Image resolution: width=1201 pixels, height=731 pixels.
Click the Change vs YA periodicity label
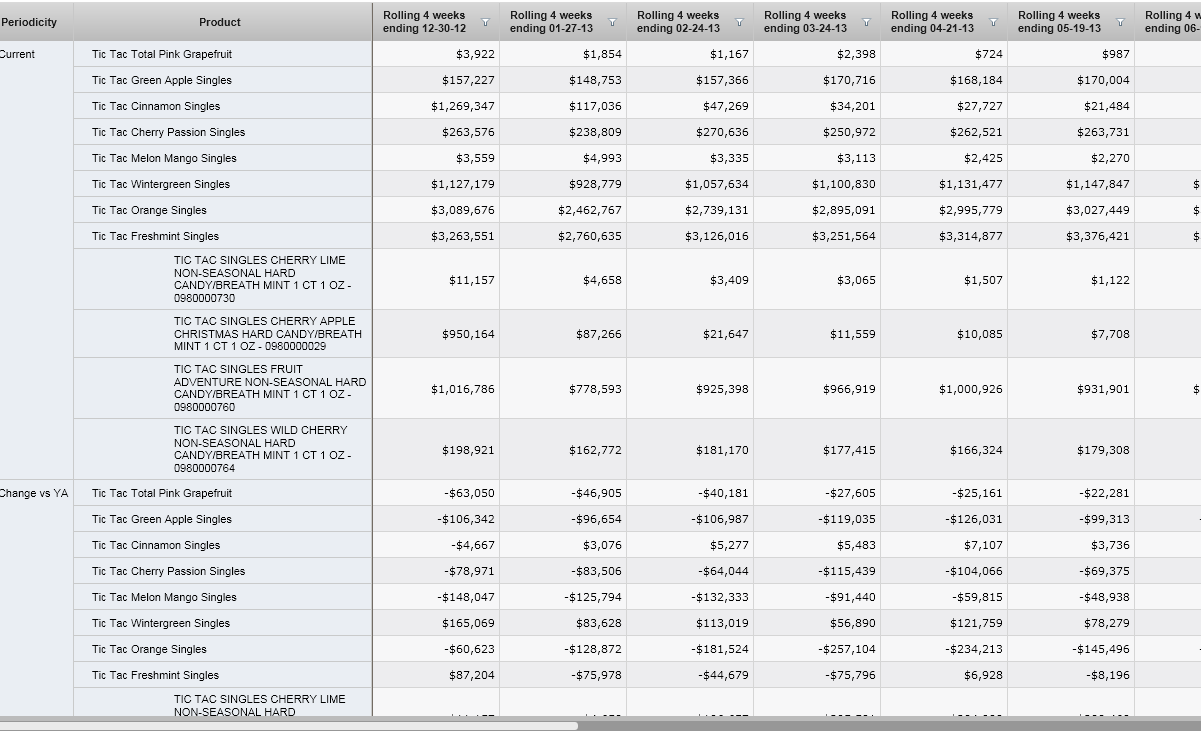click(x=34, y=493)
